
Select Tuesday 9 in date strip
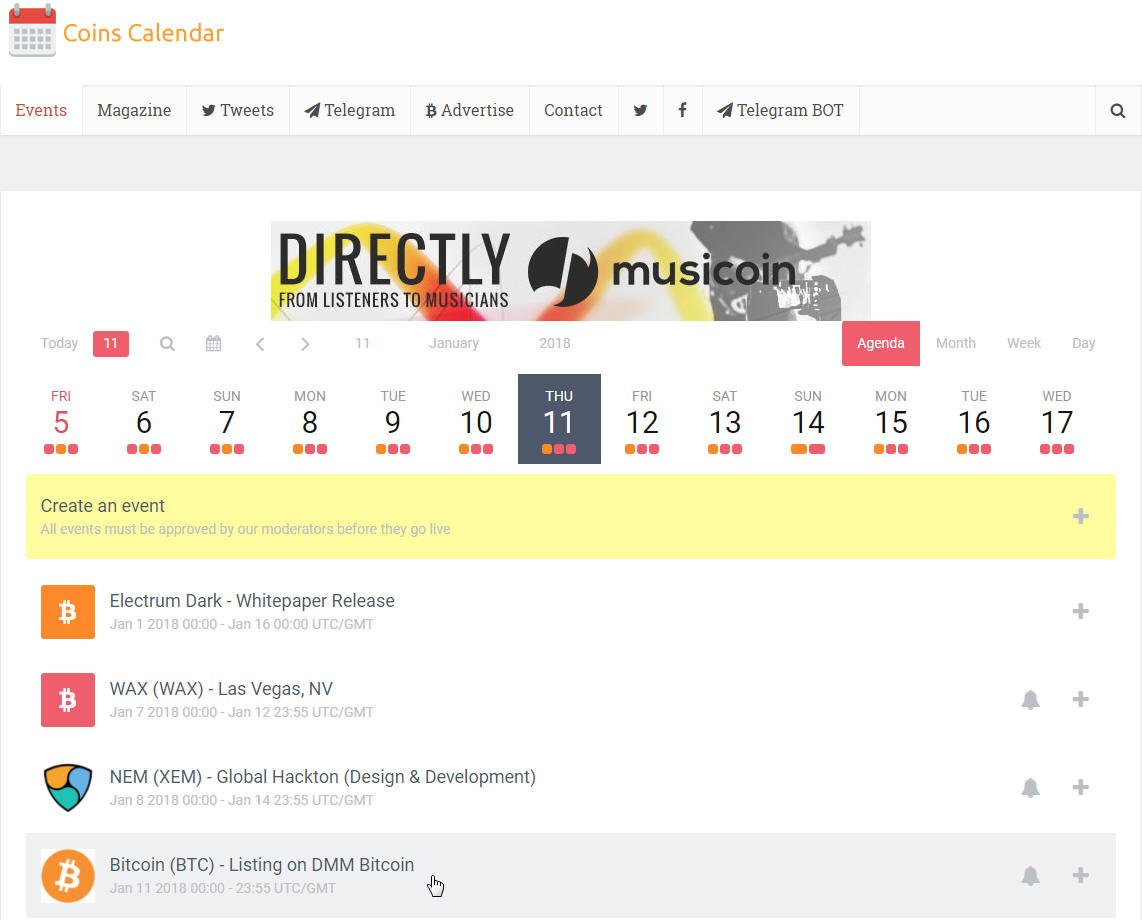pos(393,419)
